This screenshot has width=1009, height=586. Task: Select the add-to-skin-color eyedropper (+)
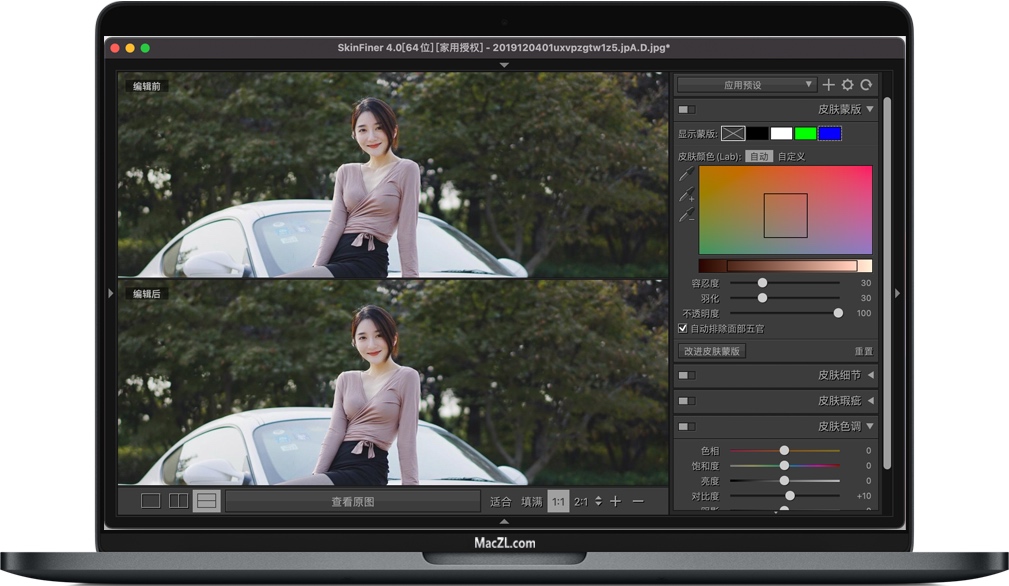click(684, 197)
